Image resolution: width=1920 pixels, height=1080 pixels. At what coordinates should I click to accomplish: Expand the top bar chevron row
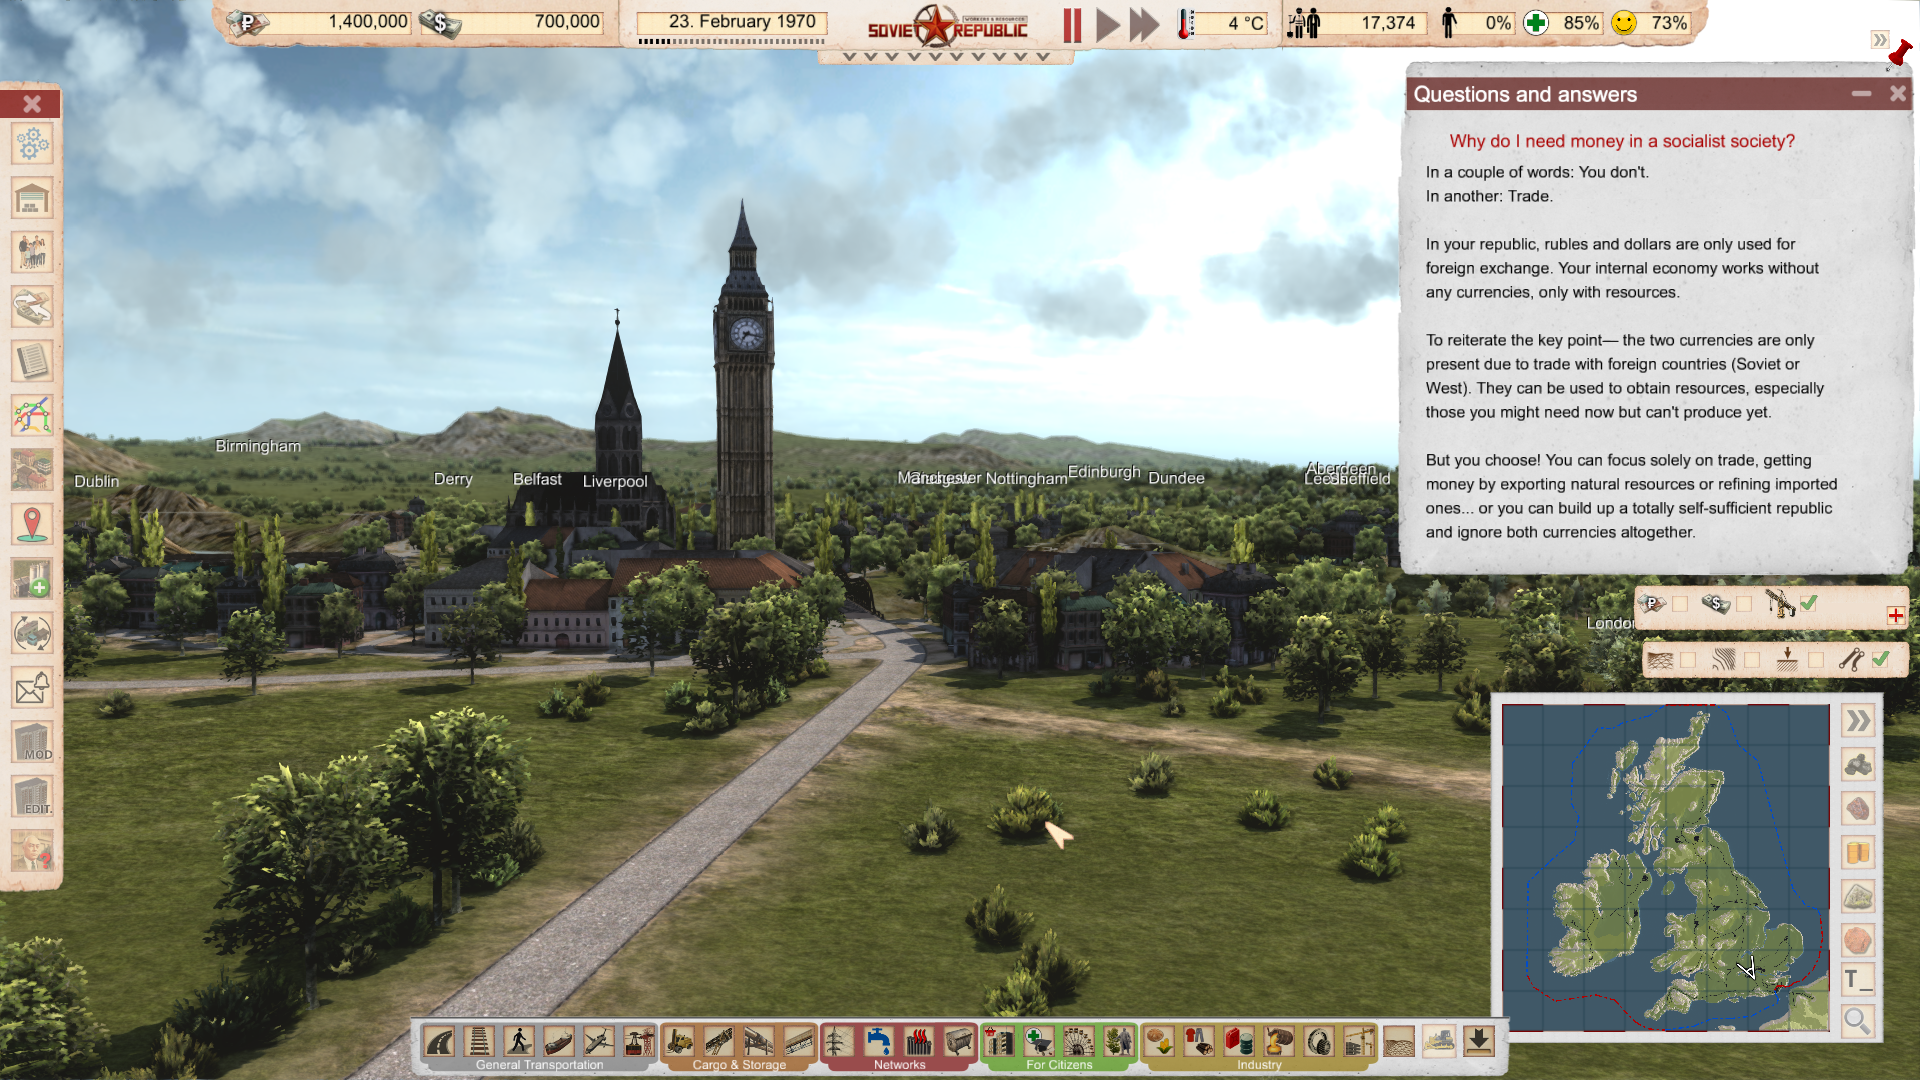(x=945, y=57)
